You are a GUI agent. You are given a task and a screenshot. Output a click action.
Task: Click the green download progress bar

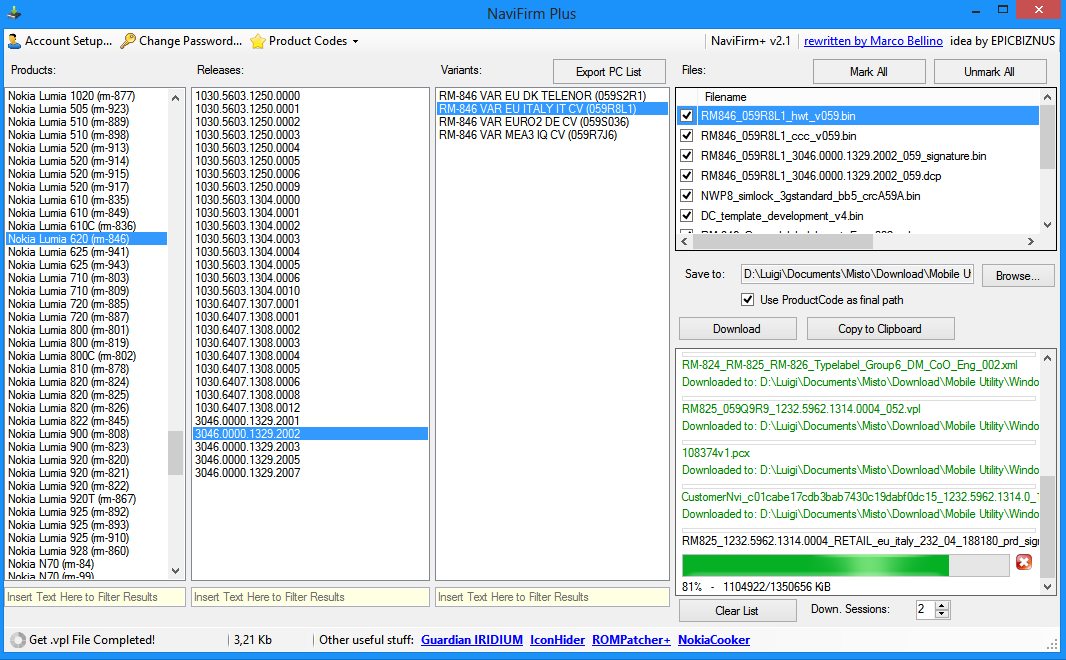point(845,566)
